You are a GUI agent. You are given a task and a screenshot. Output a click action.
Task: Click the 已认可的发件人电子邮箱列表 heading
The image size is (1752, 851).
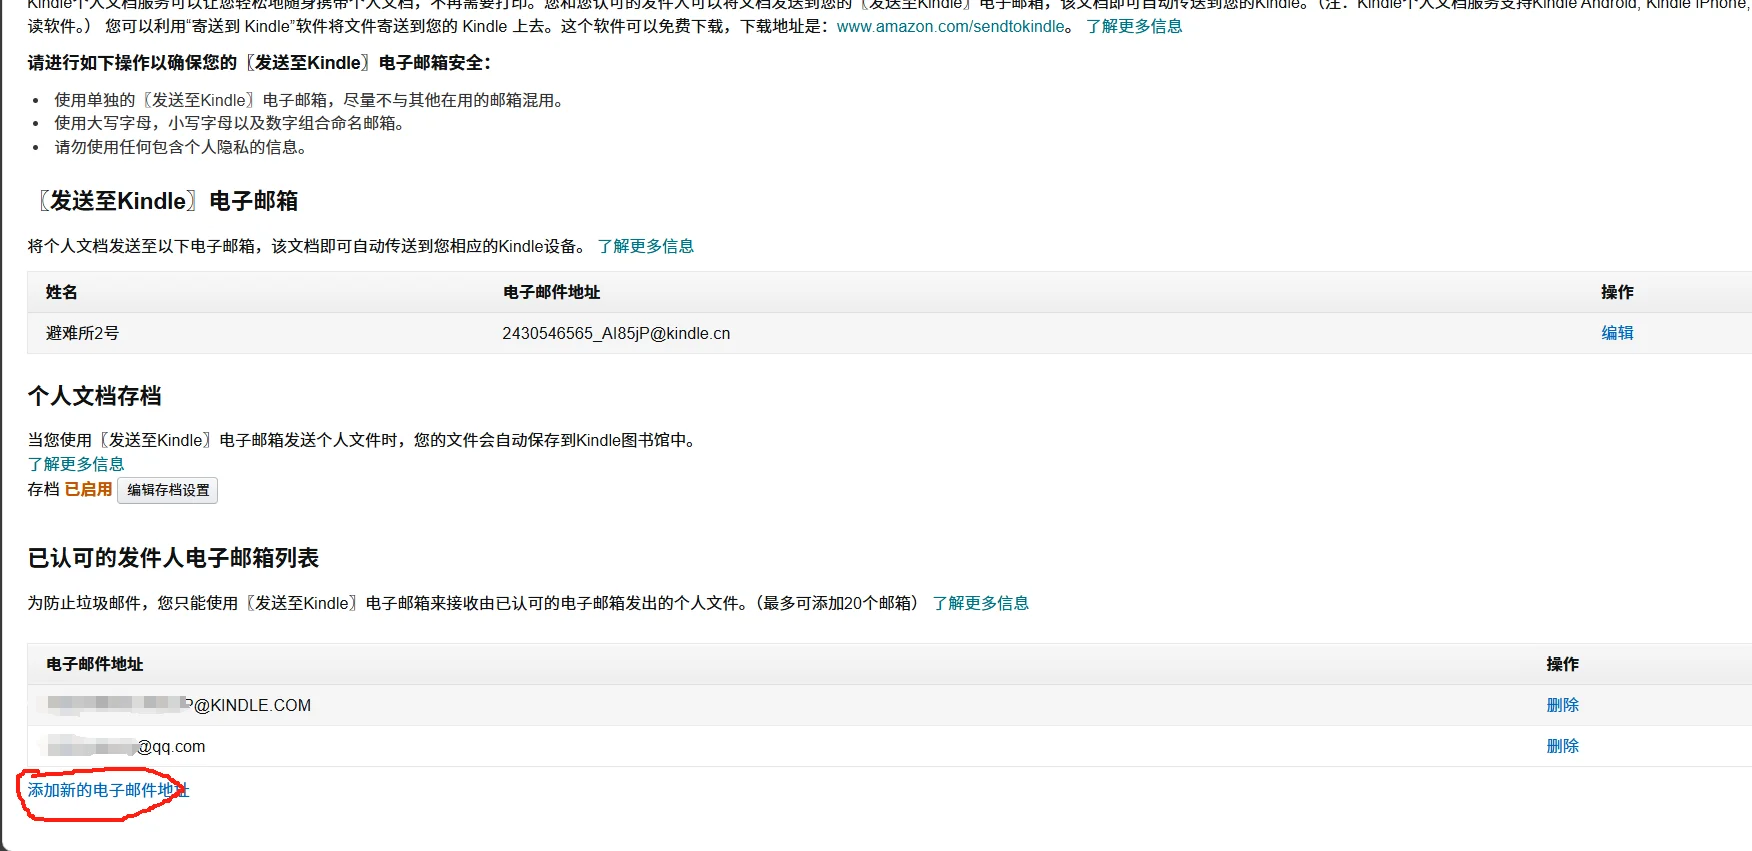pyautogui.click(x=173, y=558)
